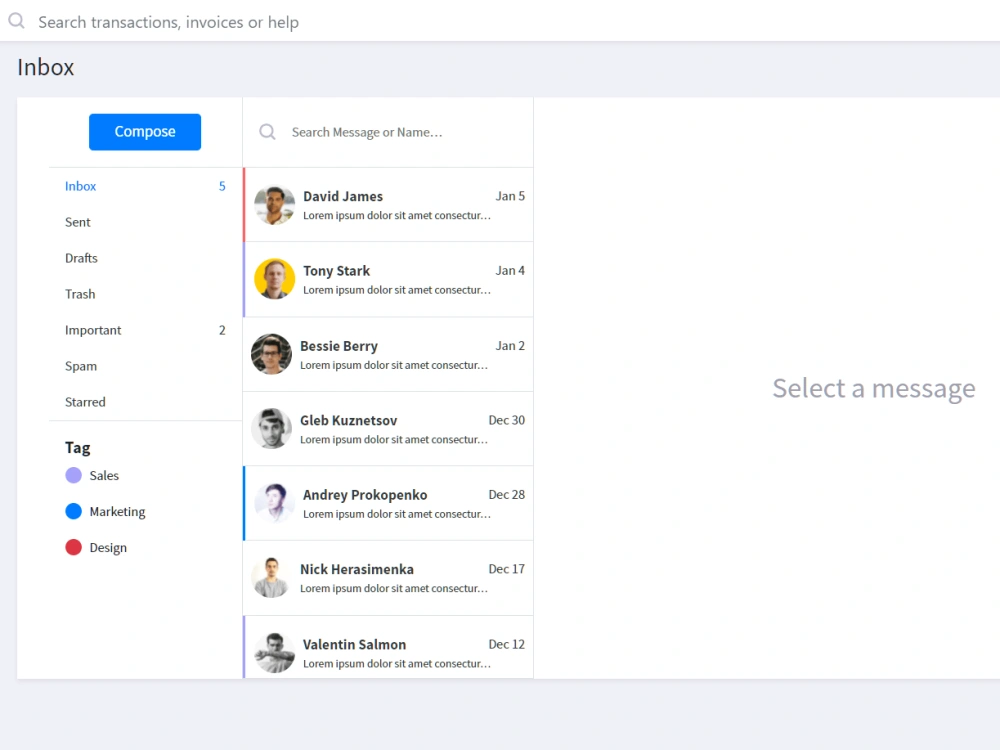Click the Jan 4 date label
Image resolution: width=1000 pixels, height=750 pixels.
[510, 271]
